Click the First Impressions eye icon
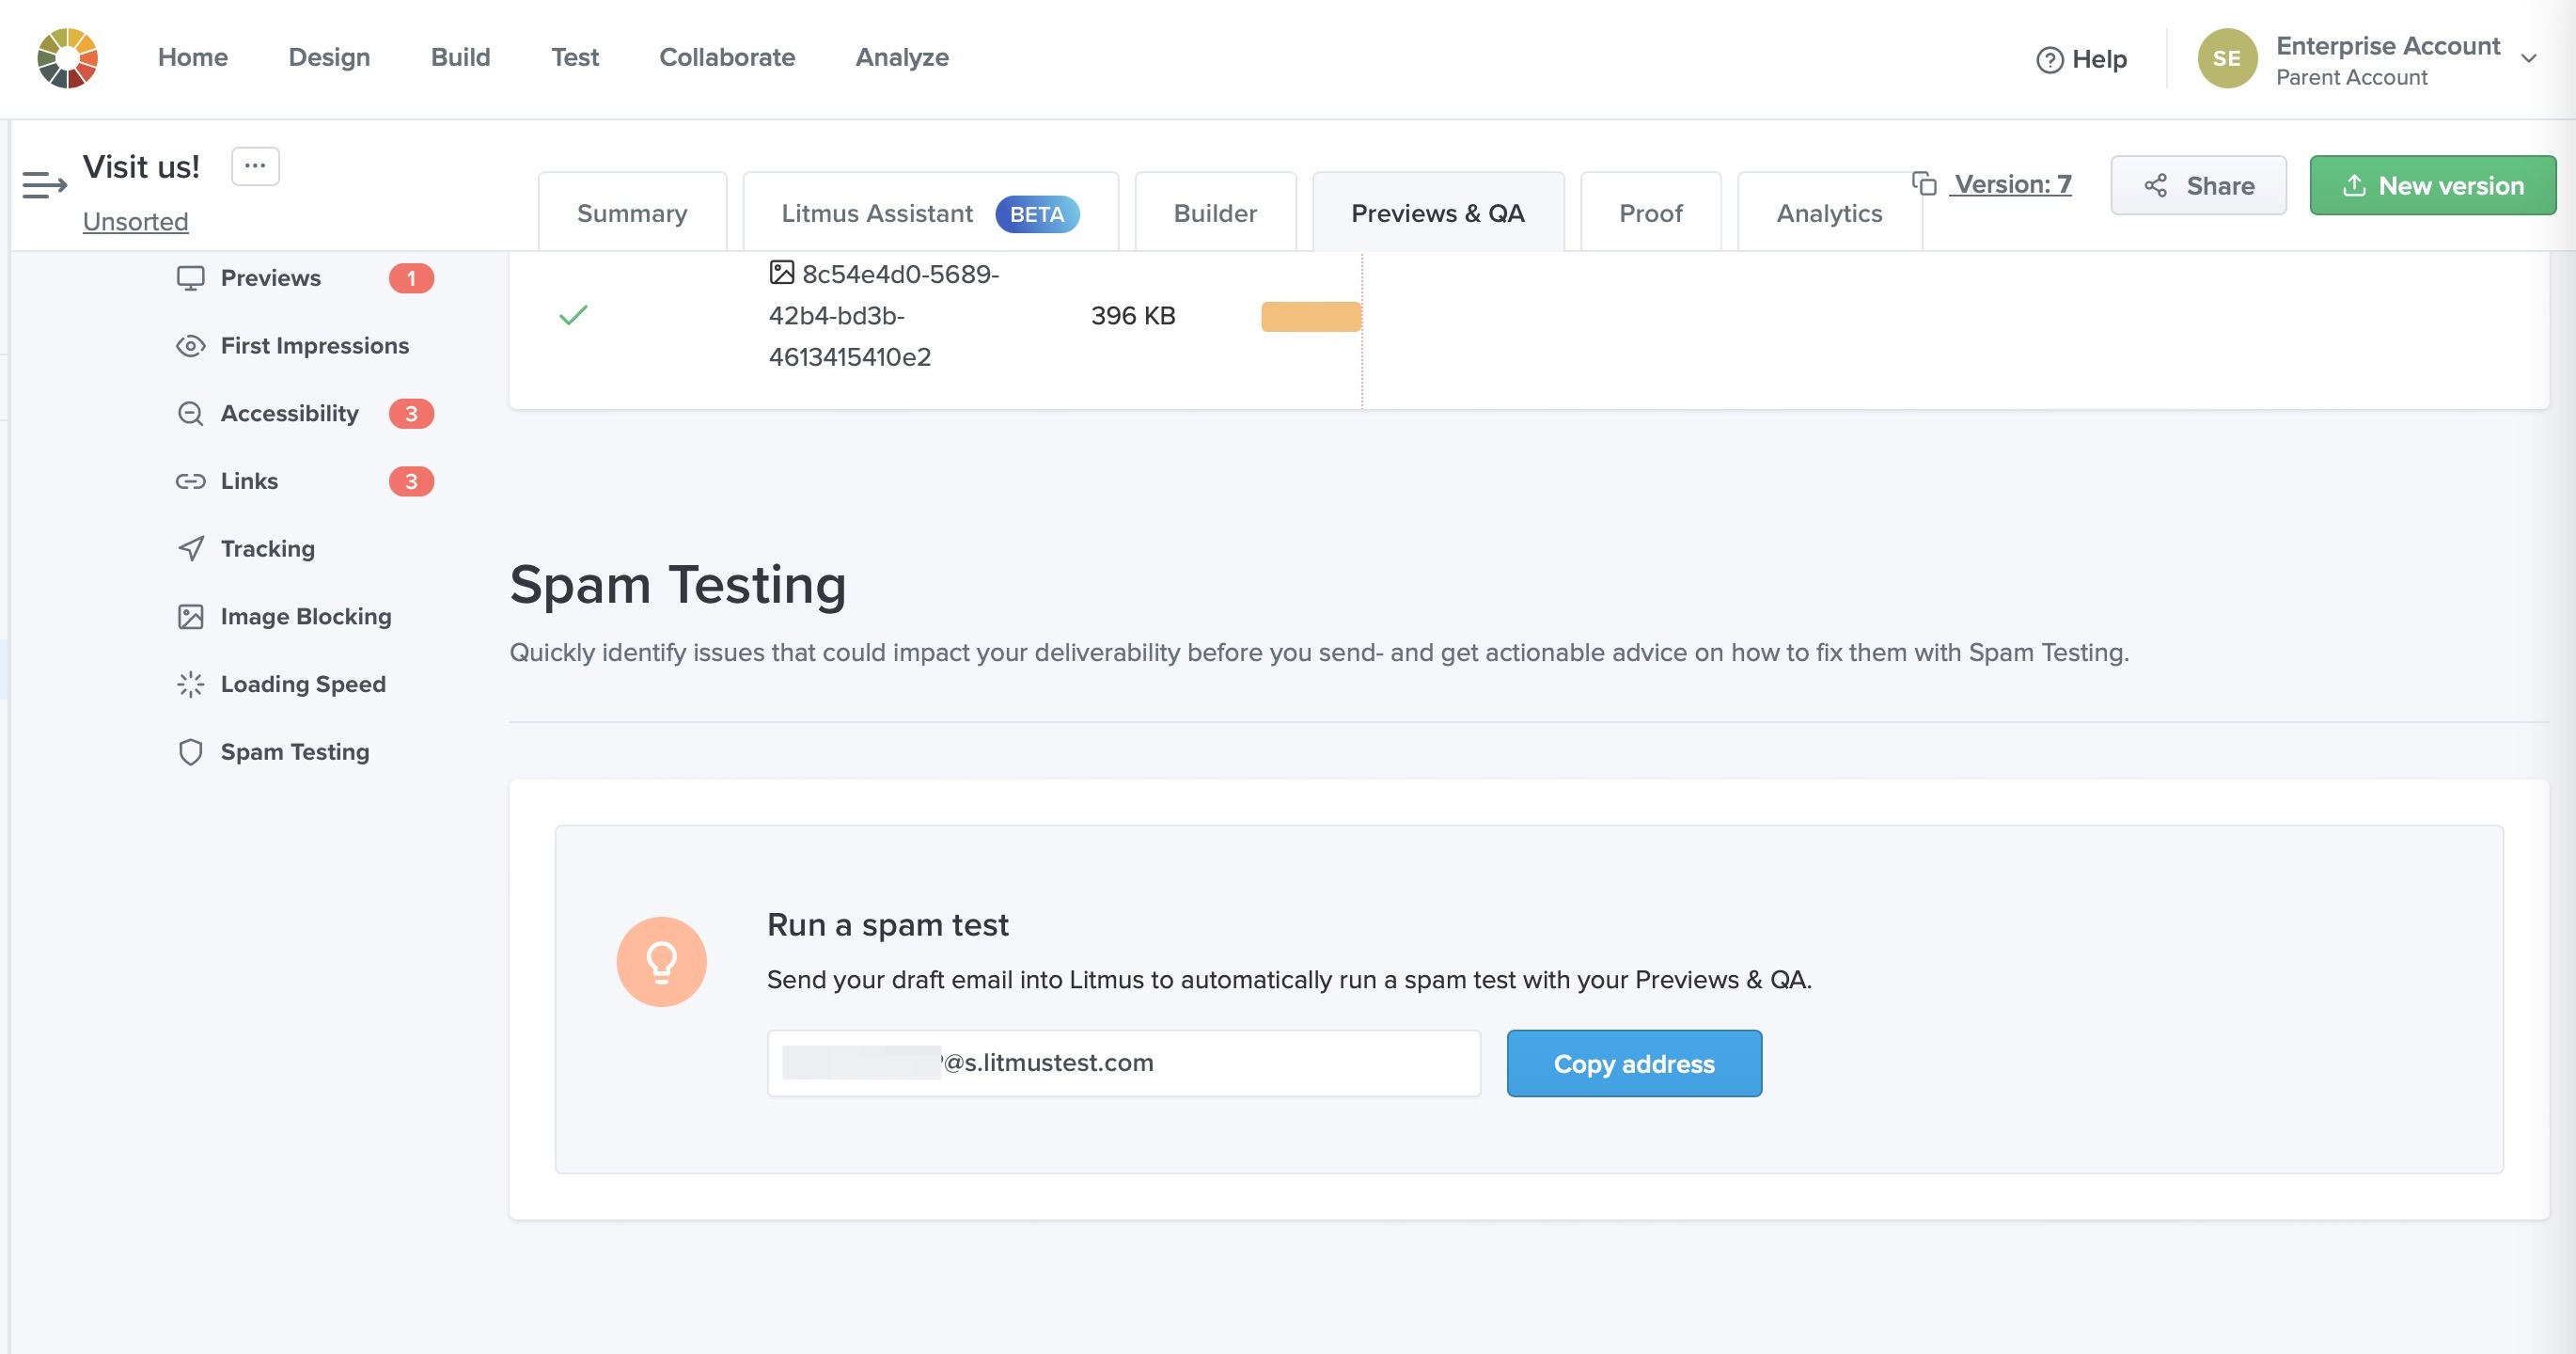The image size is (2576, 1354). point(190,346)
